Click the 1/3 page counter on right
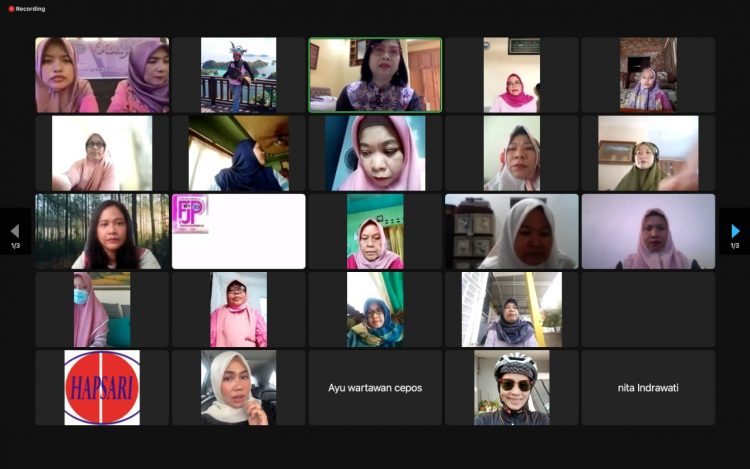Viewport: 750px width, 469px height. (x=735, y=246)
